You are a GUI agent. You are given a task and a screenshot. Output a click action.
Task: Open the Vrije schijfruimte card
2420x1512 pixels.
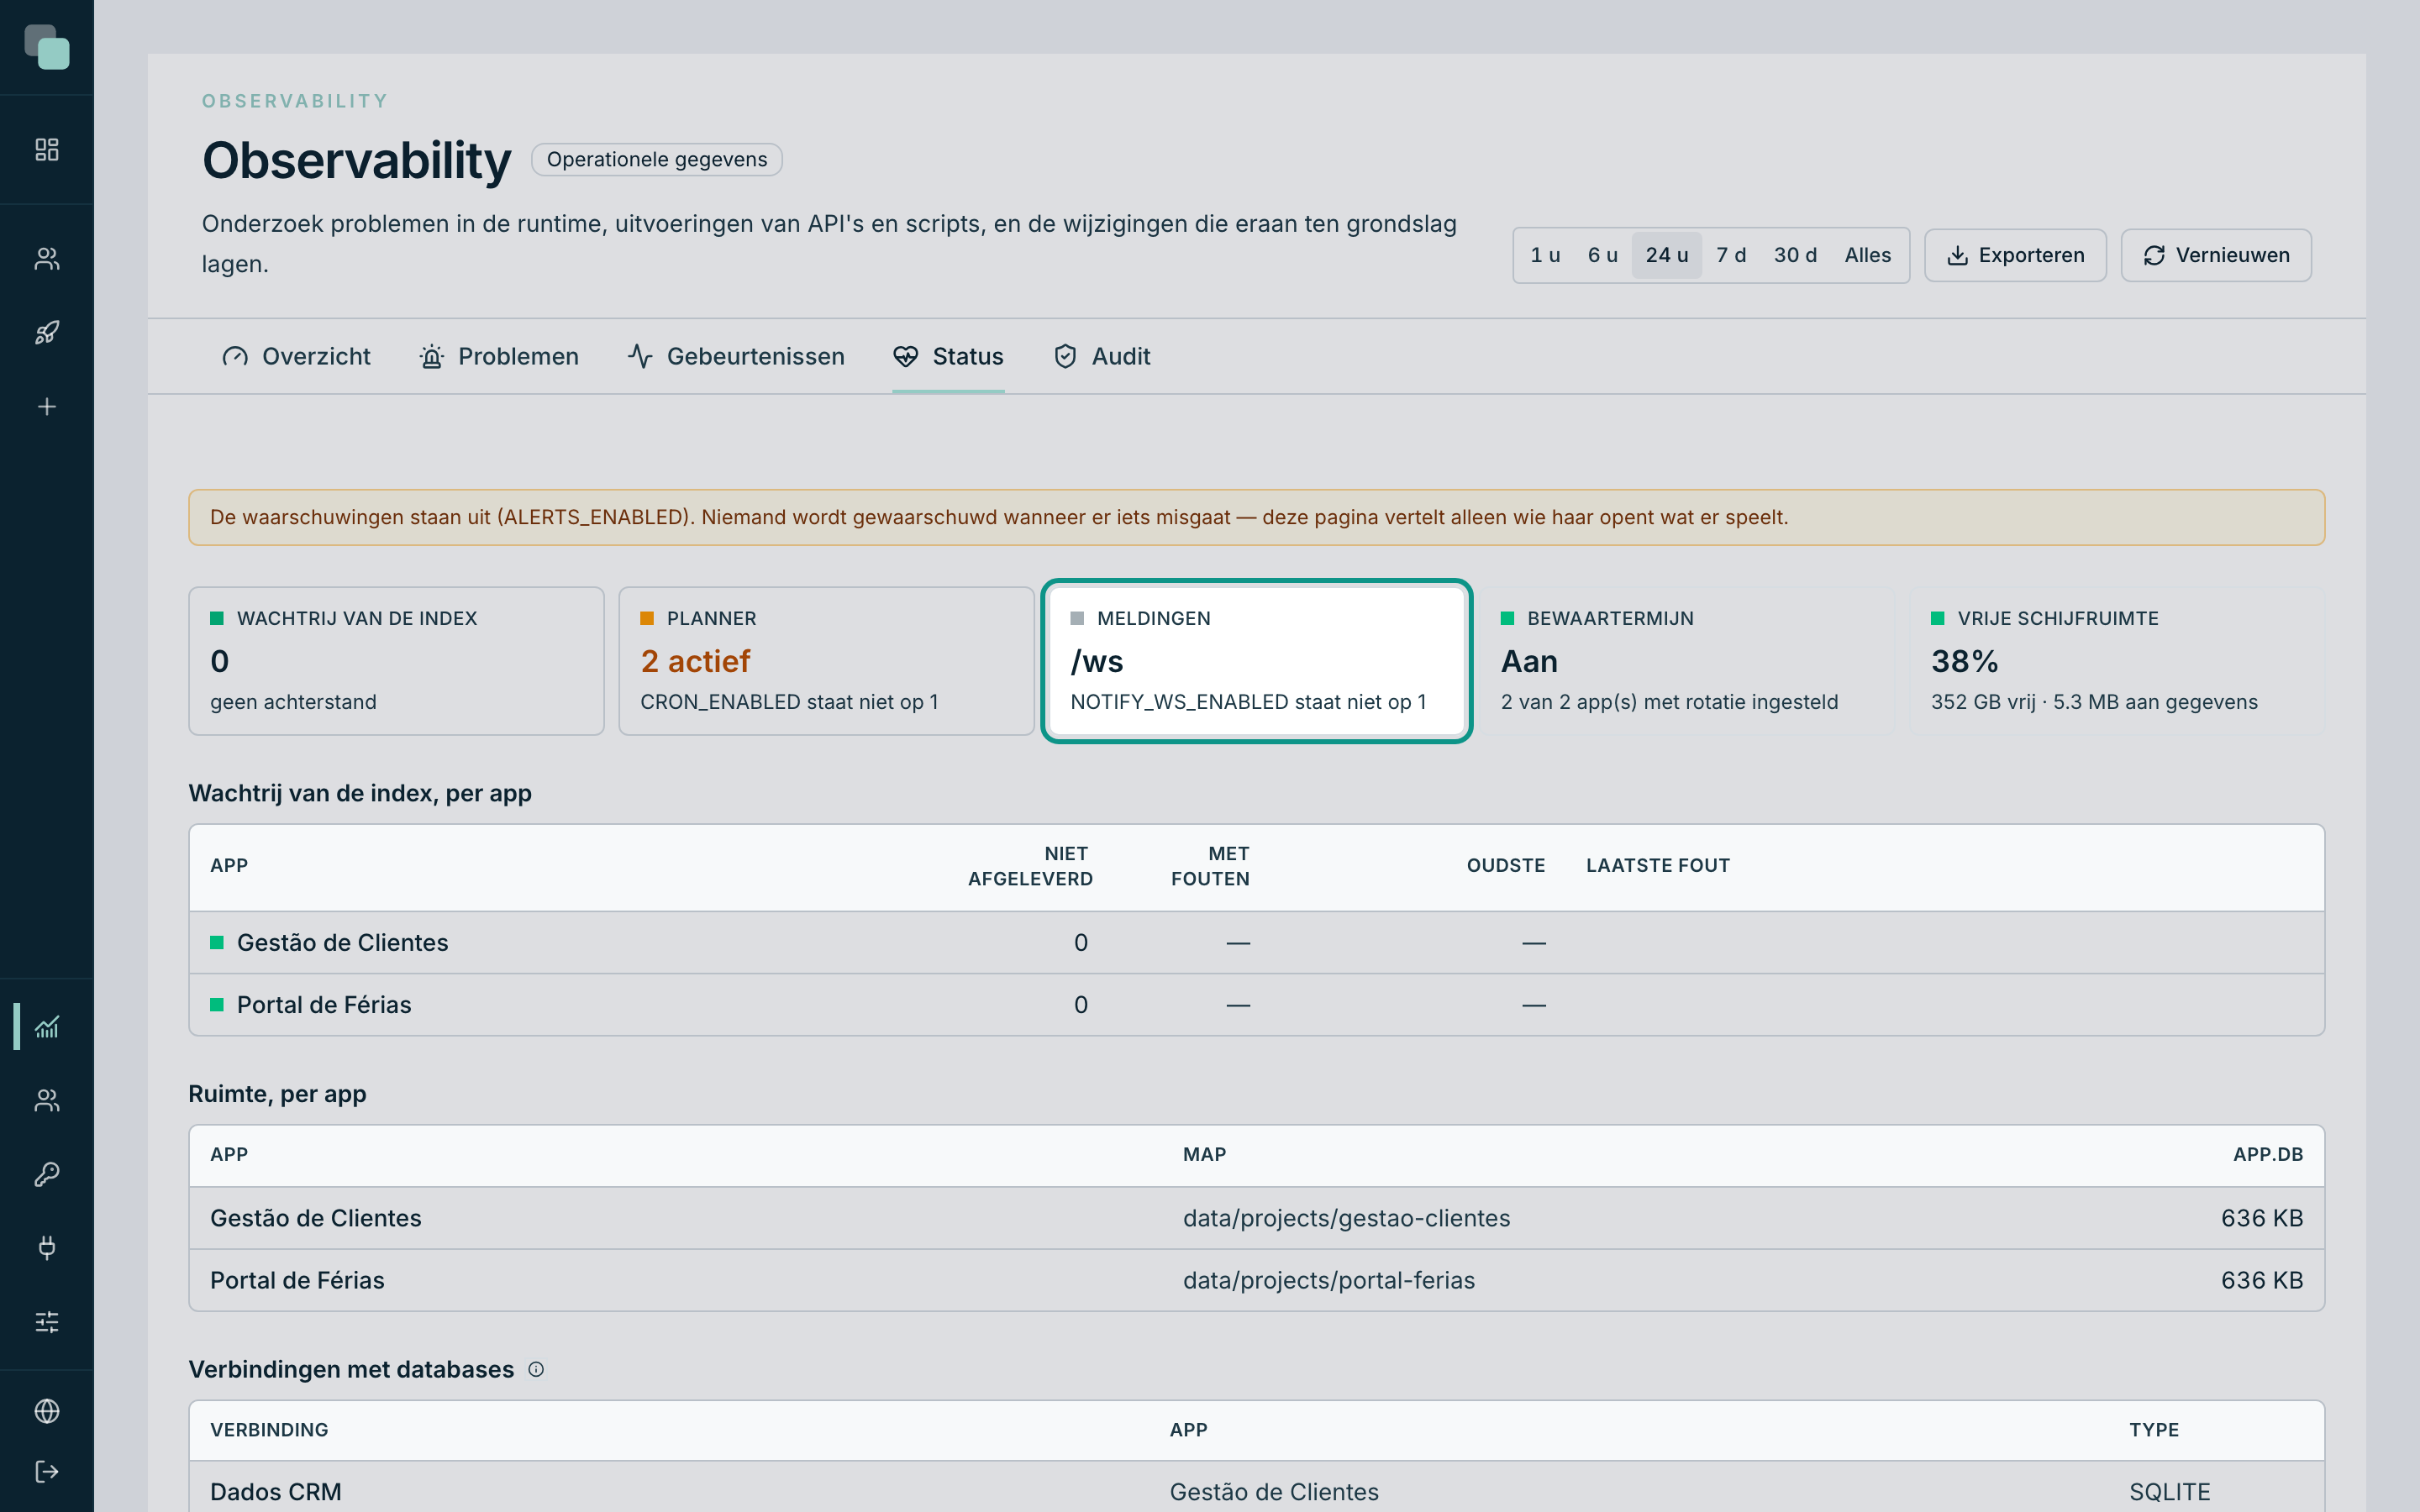[x=2117, y=661]
